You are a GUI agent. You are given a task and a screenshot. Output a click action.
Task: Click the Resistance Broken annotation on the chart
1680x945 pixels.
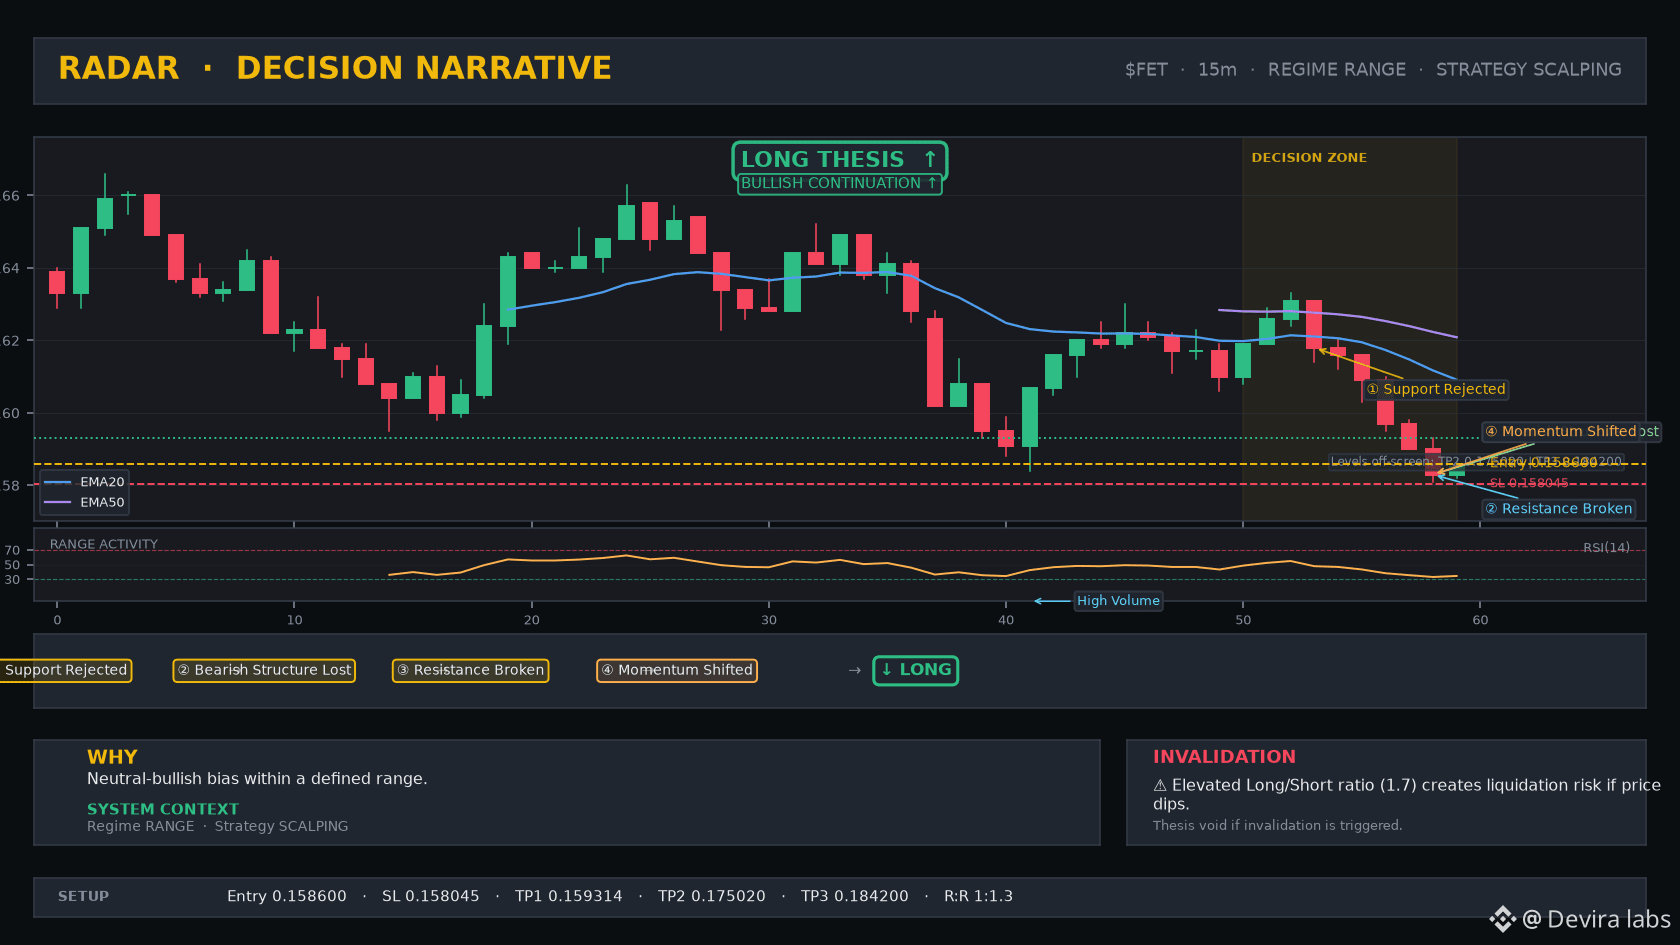[x=1558, y=509]
